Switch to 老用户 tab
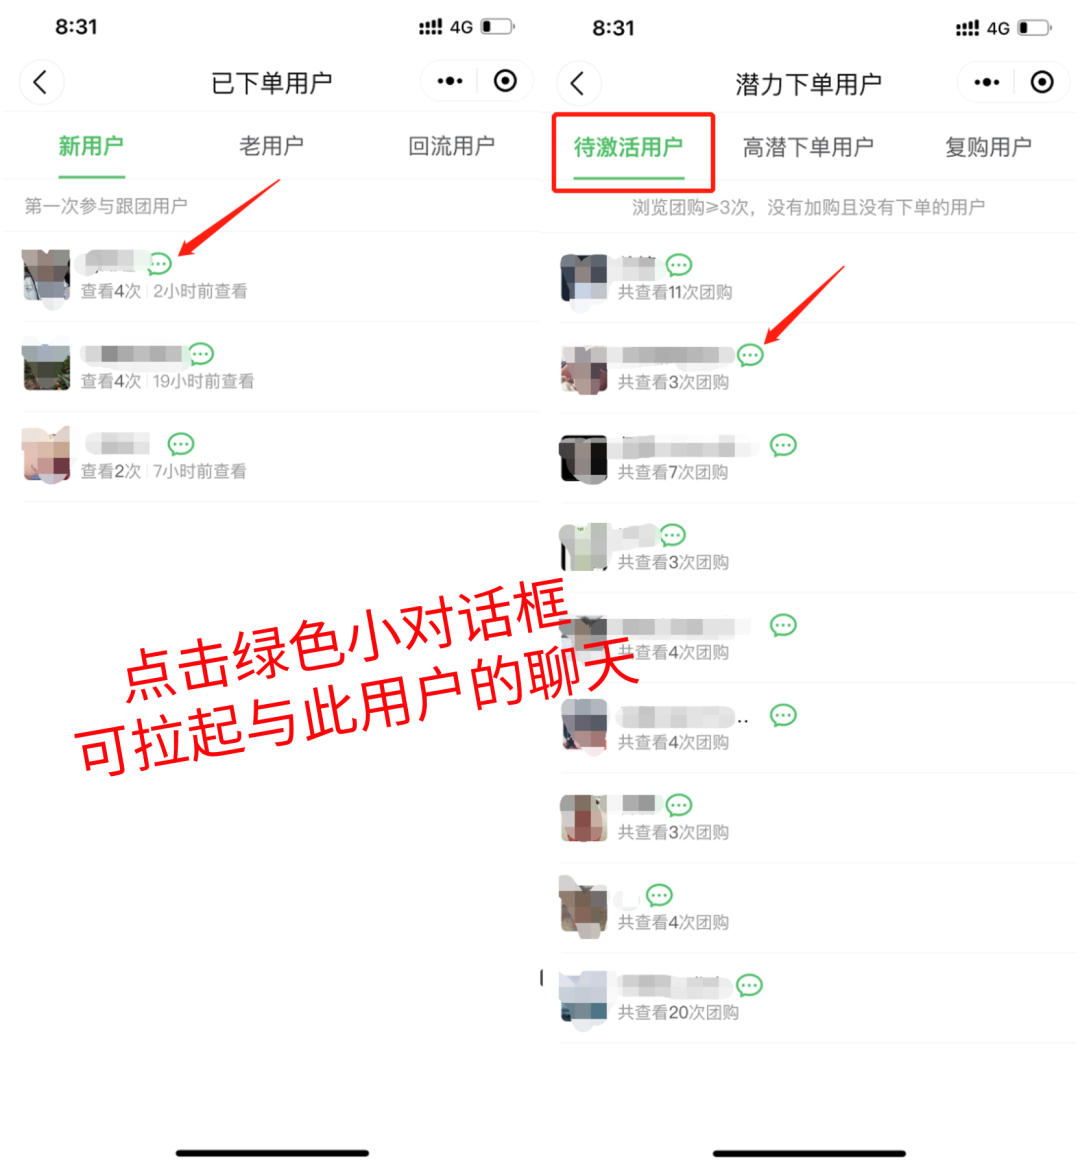The image size is (1080, 1164). pos(271,146)
